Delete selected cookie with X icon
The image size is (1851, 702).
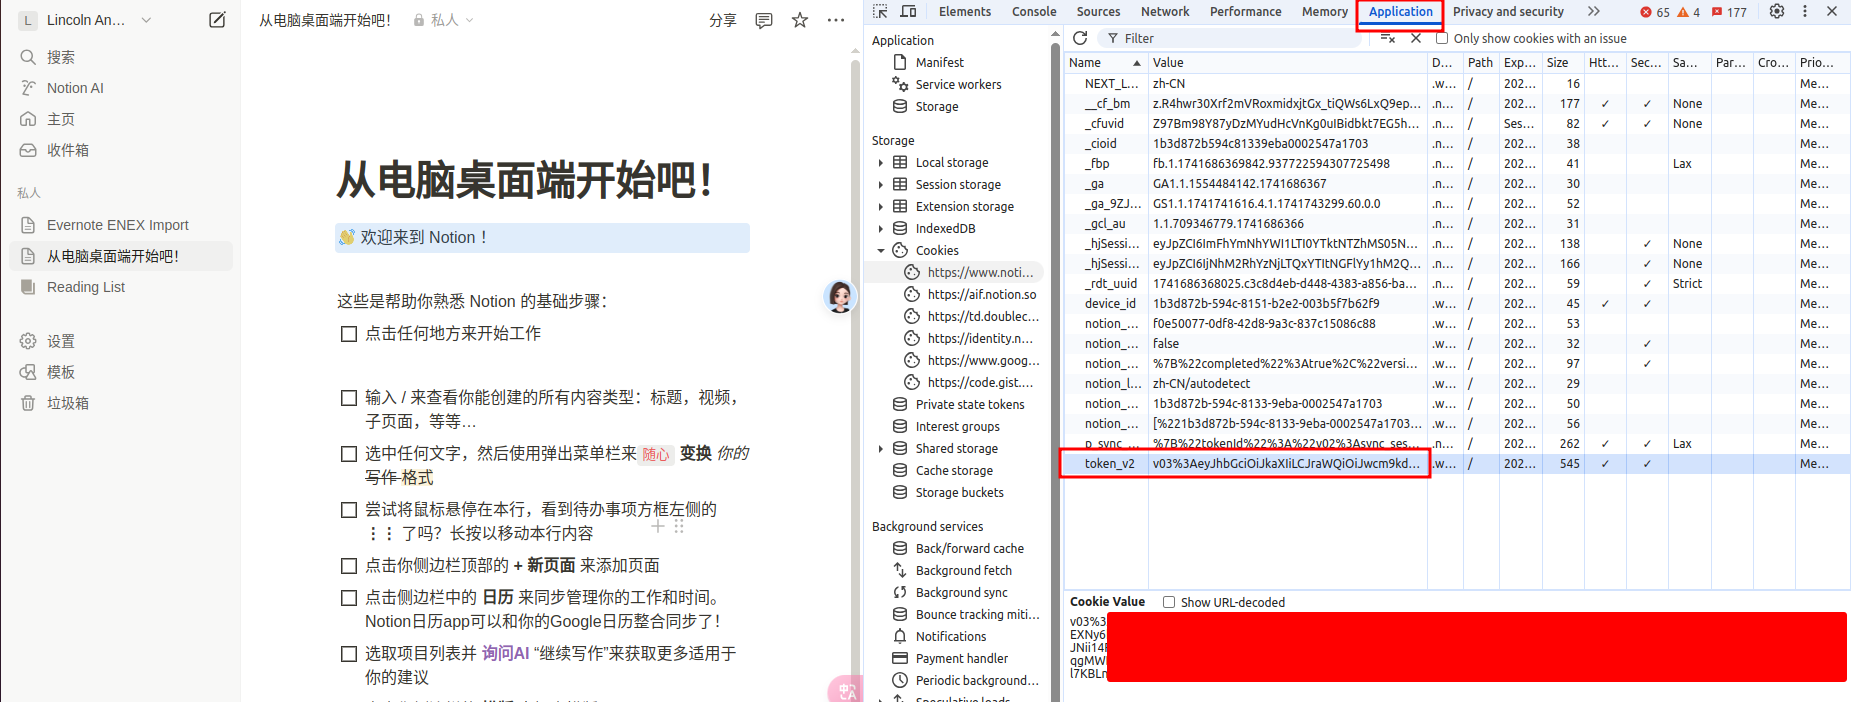1416,38
